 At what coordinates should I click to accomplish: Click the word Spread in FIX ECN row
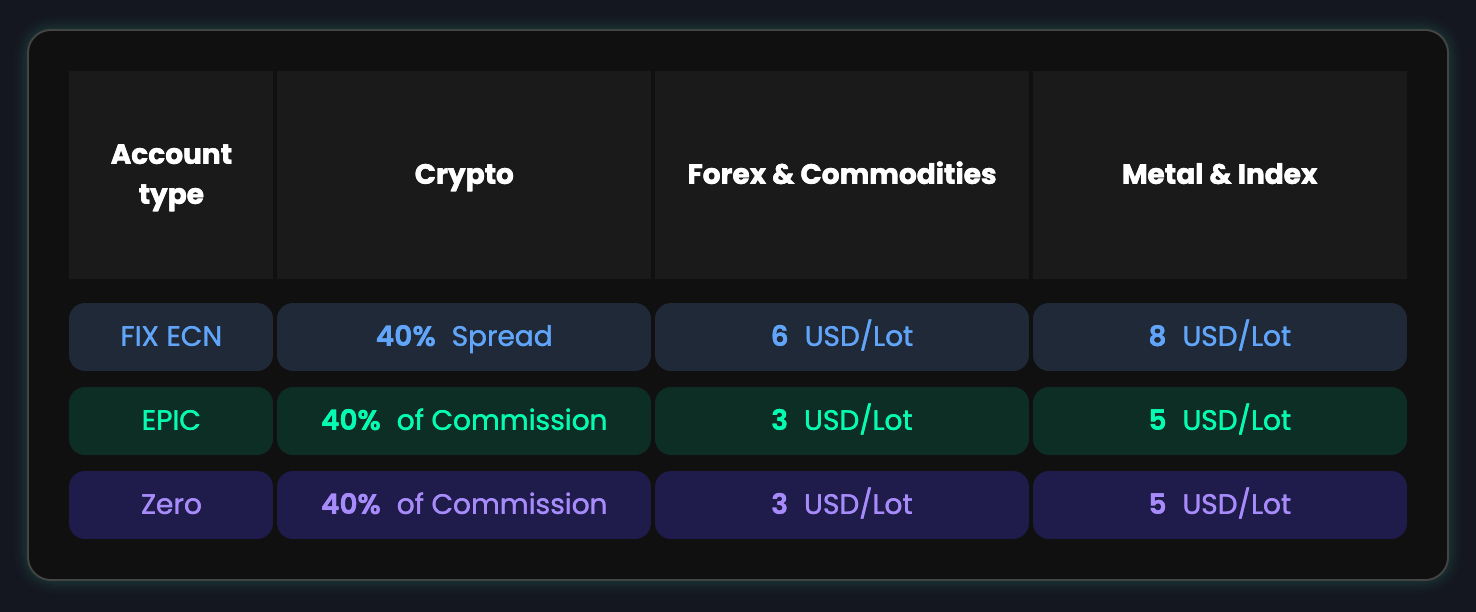pos(501,336)
